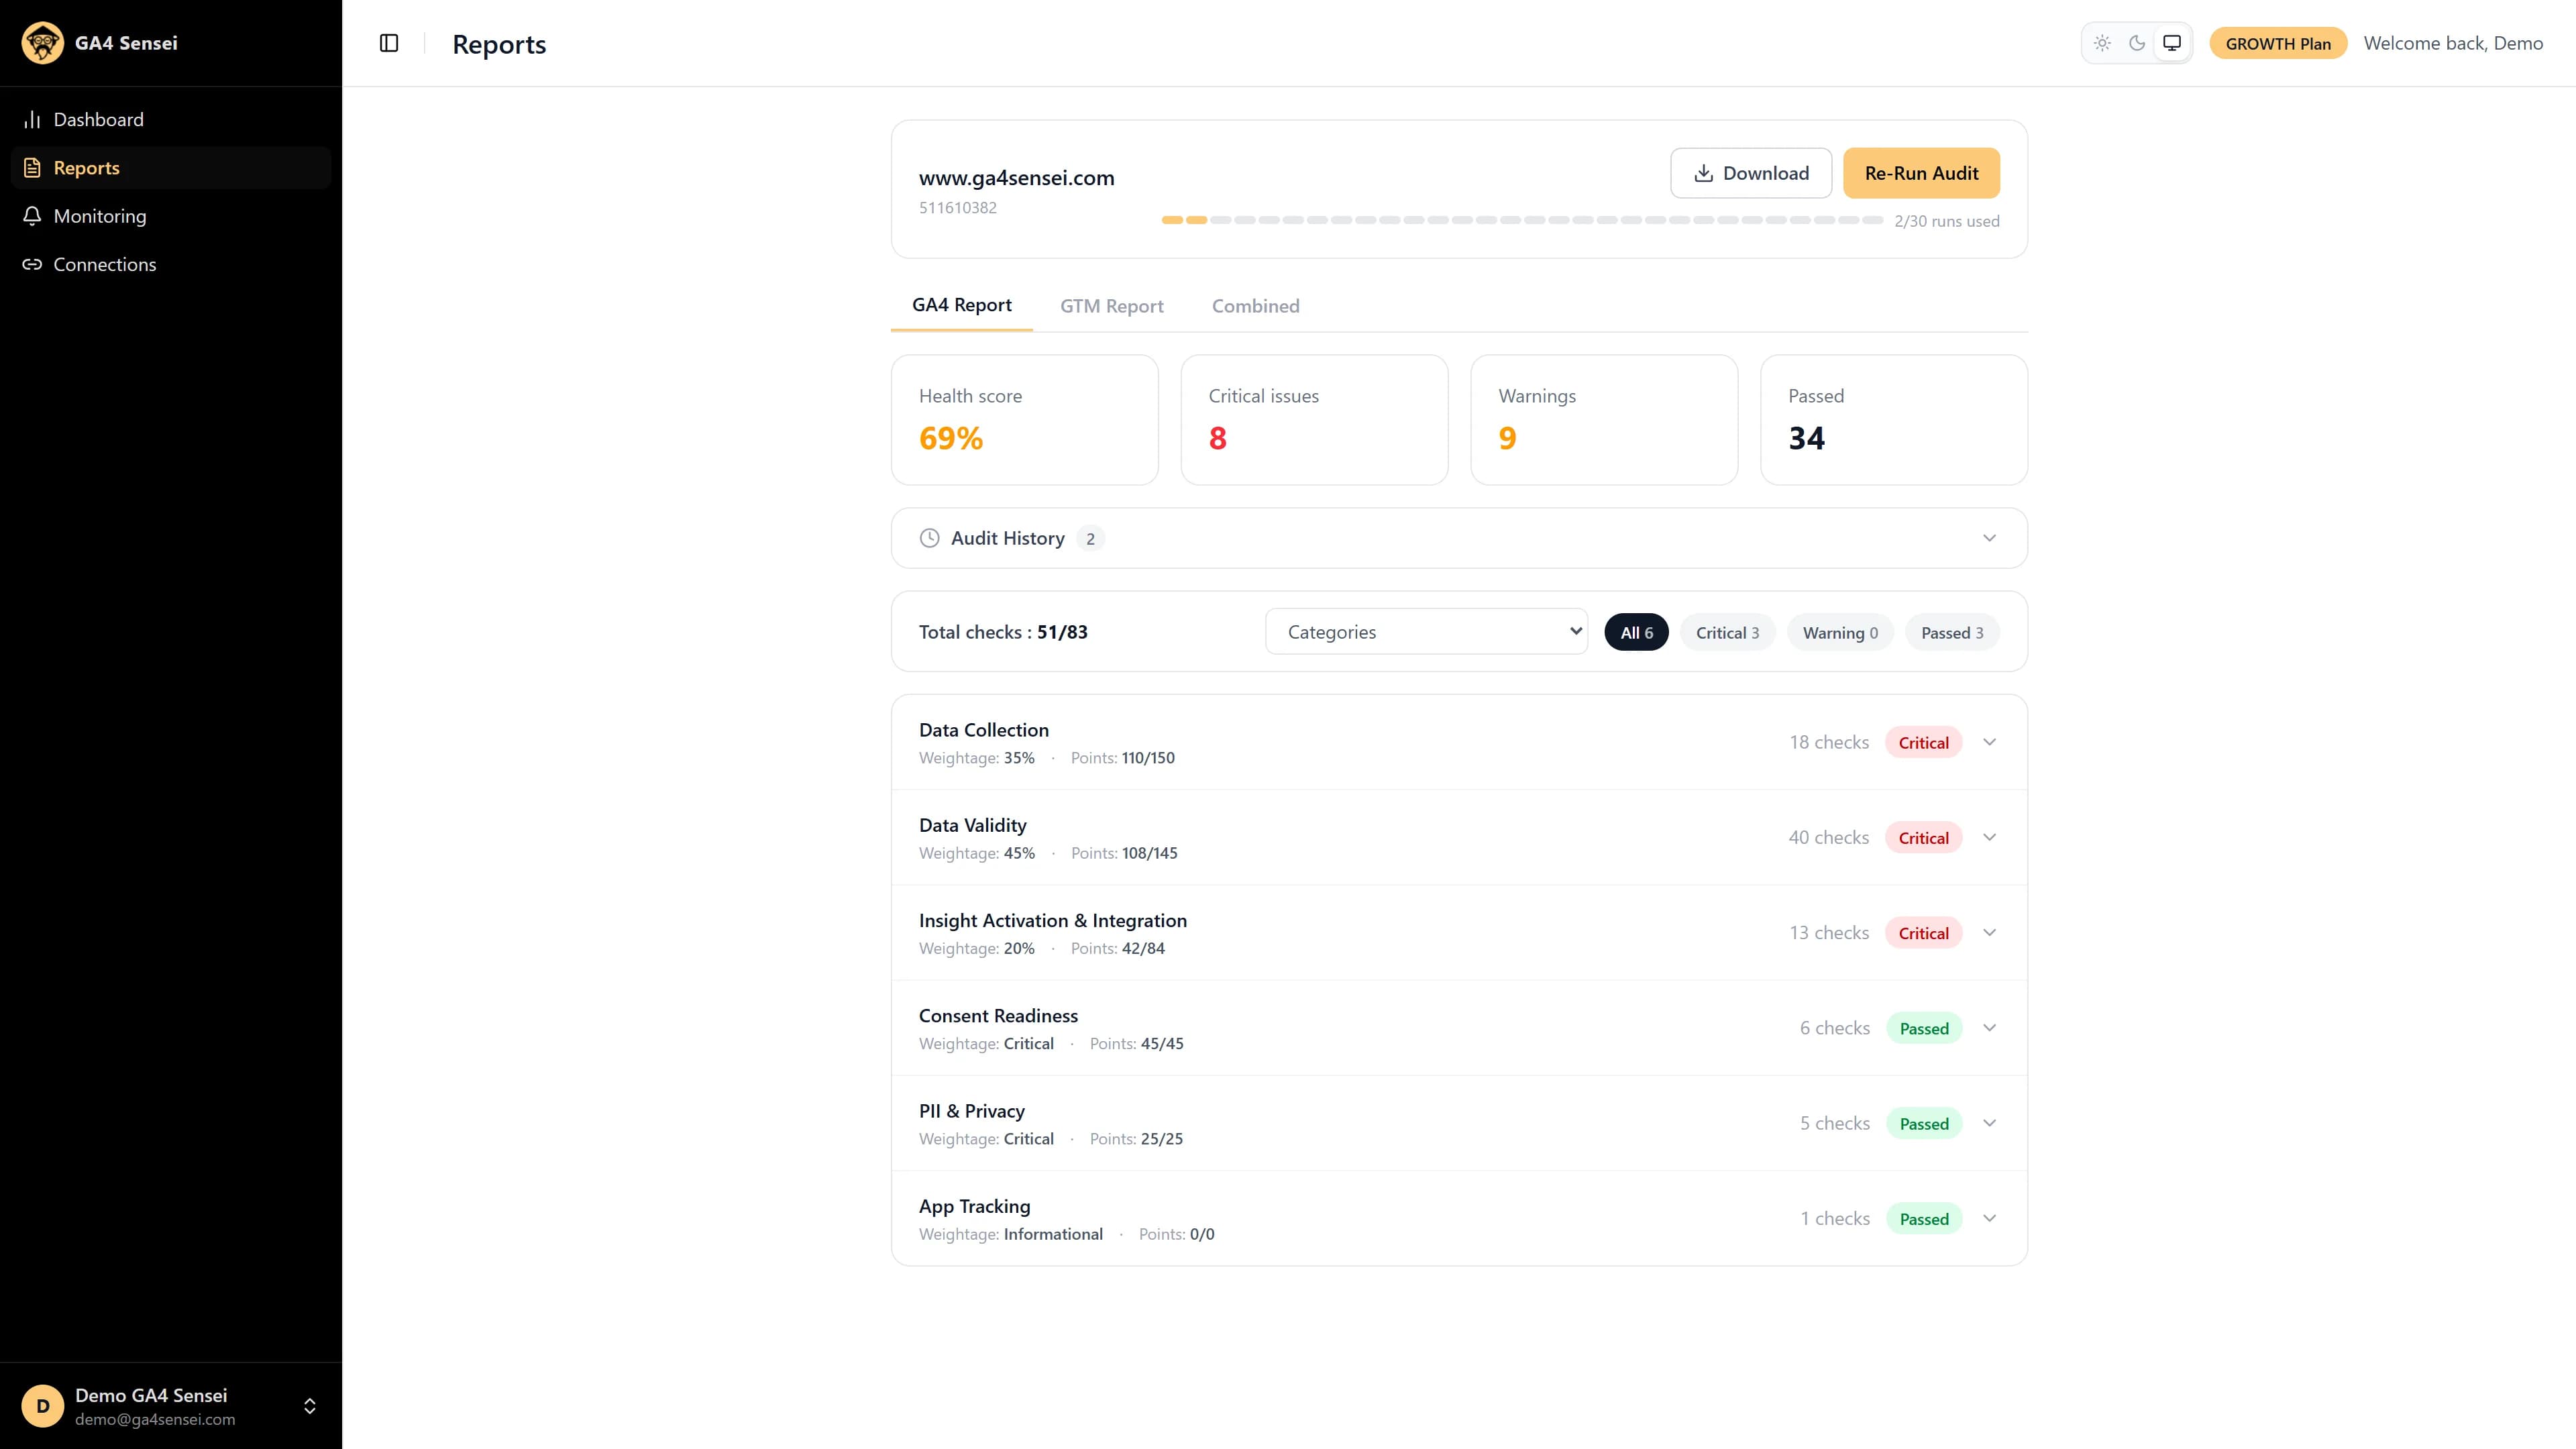Click the GROWTH Plan badge
Viewport: 2576px width, 1449px height.
pyautogui.click(x=2278, y=43)
